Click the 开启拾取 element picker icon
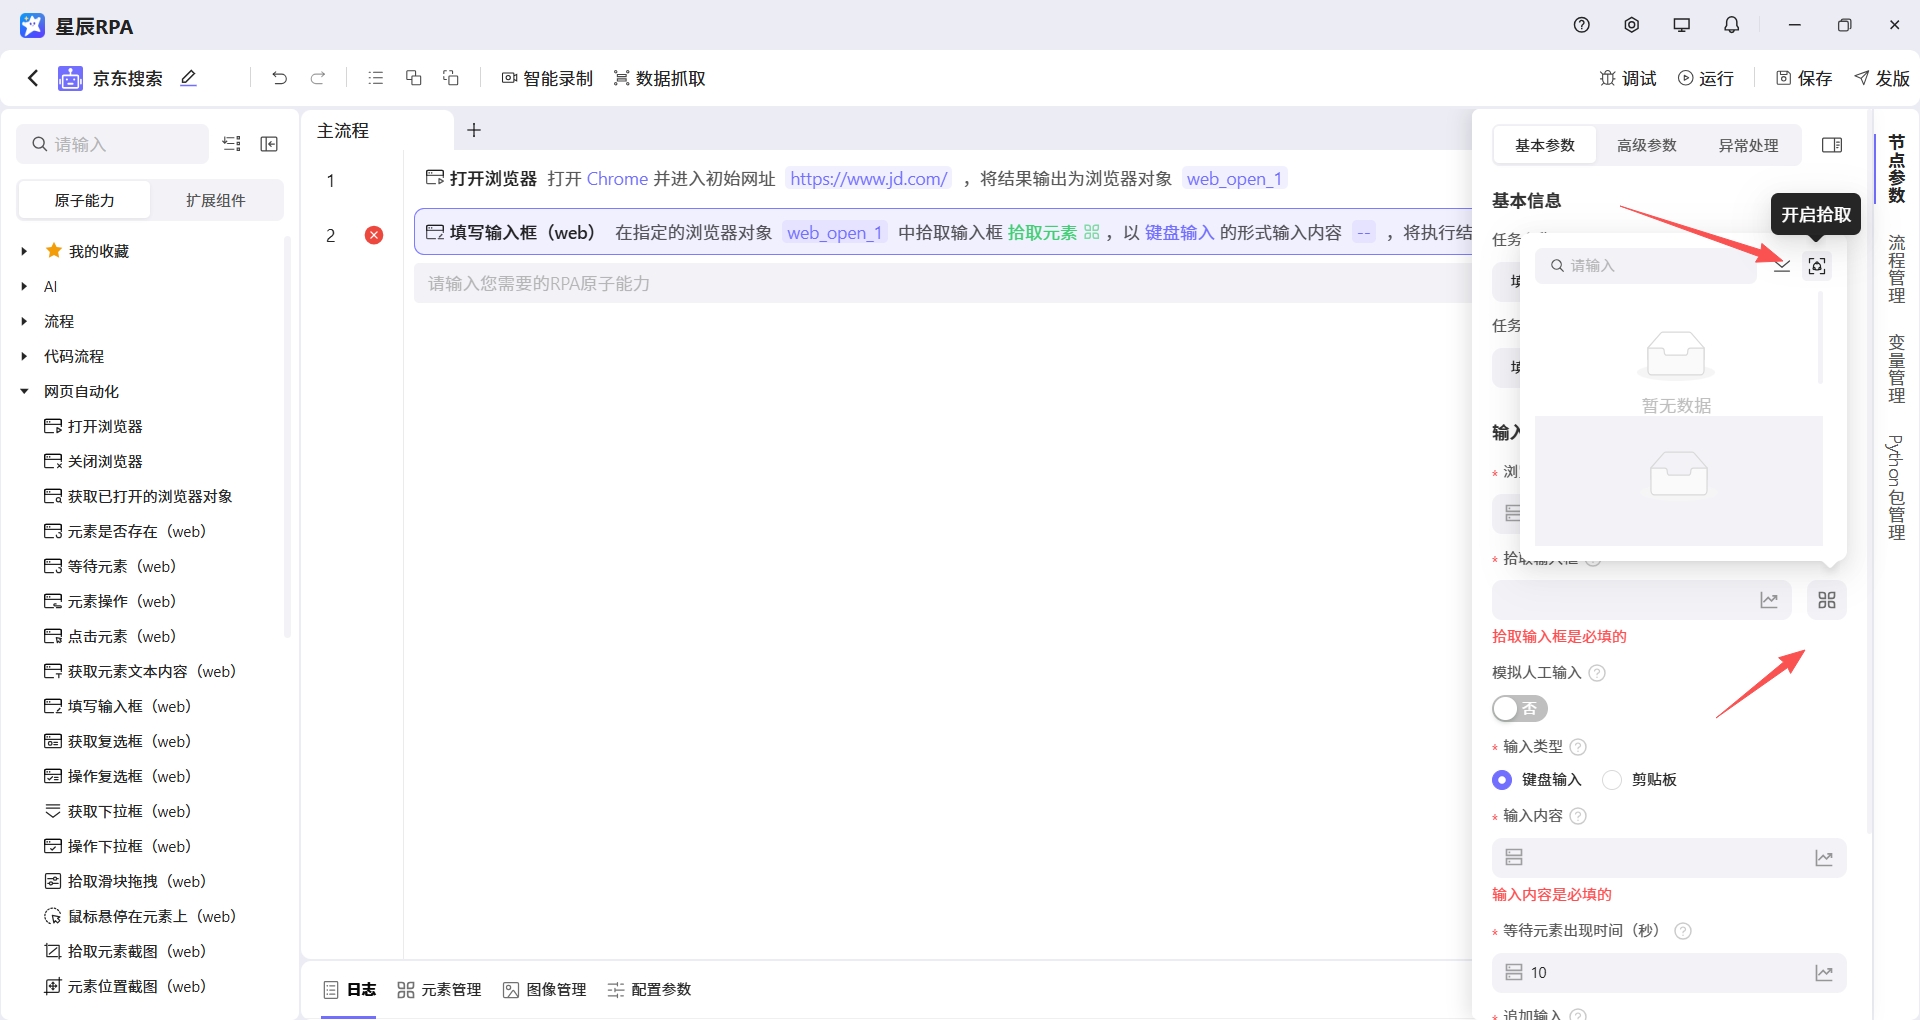The width and height of the screenshot is (1920, 1020). (1818, 265)
